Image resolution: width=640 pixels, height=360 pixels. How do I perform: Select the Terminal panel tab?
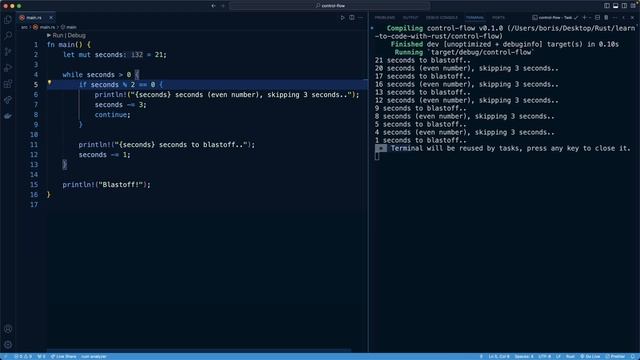475,18
